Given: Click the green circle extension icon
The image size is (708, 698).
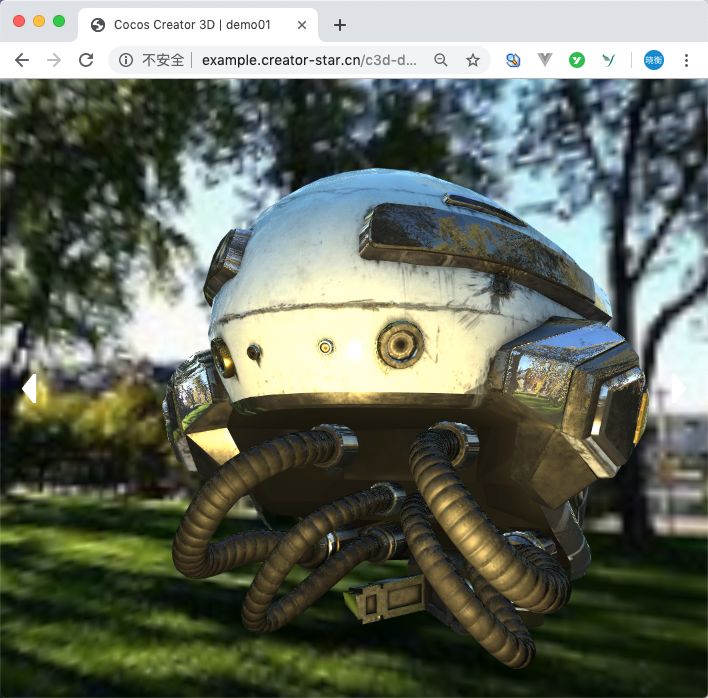Looking at the screenshot, I should click(577, 60).
